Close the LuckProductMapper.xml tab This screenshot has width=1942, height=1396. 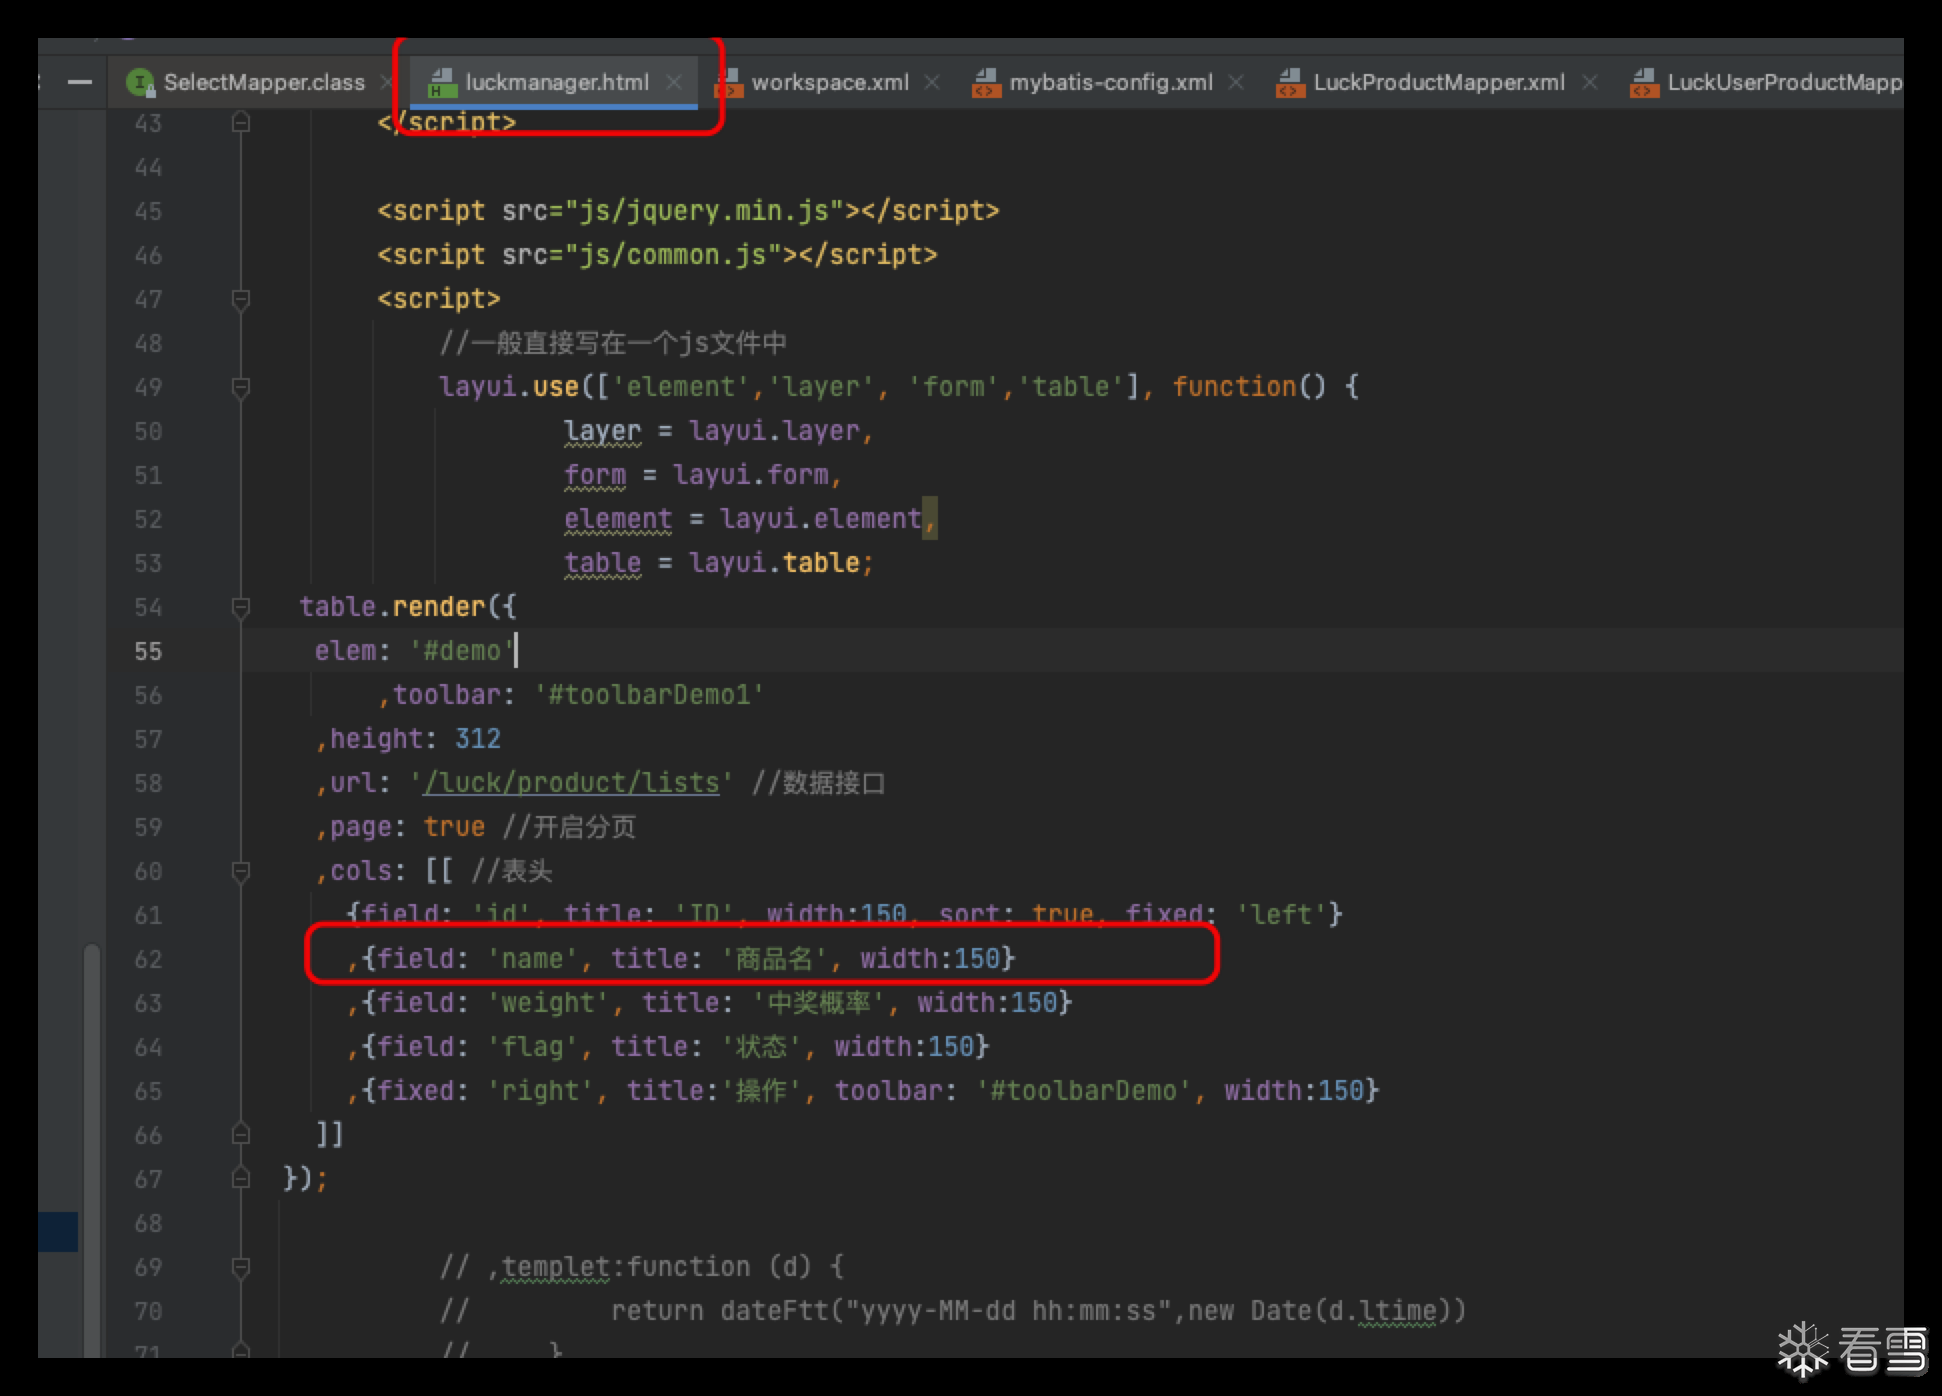coord(1590,83)
